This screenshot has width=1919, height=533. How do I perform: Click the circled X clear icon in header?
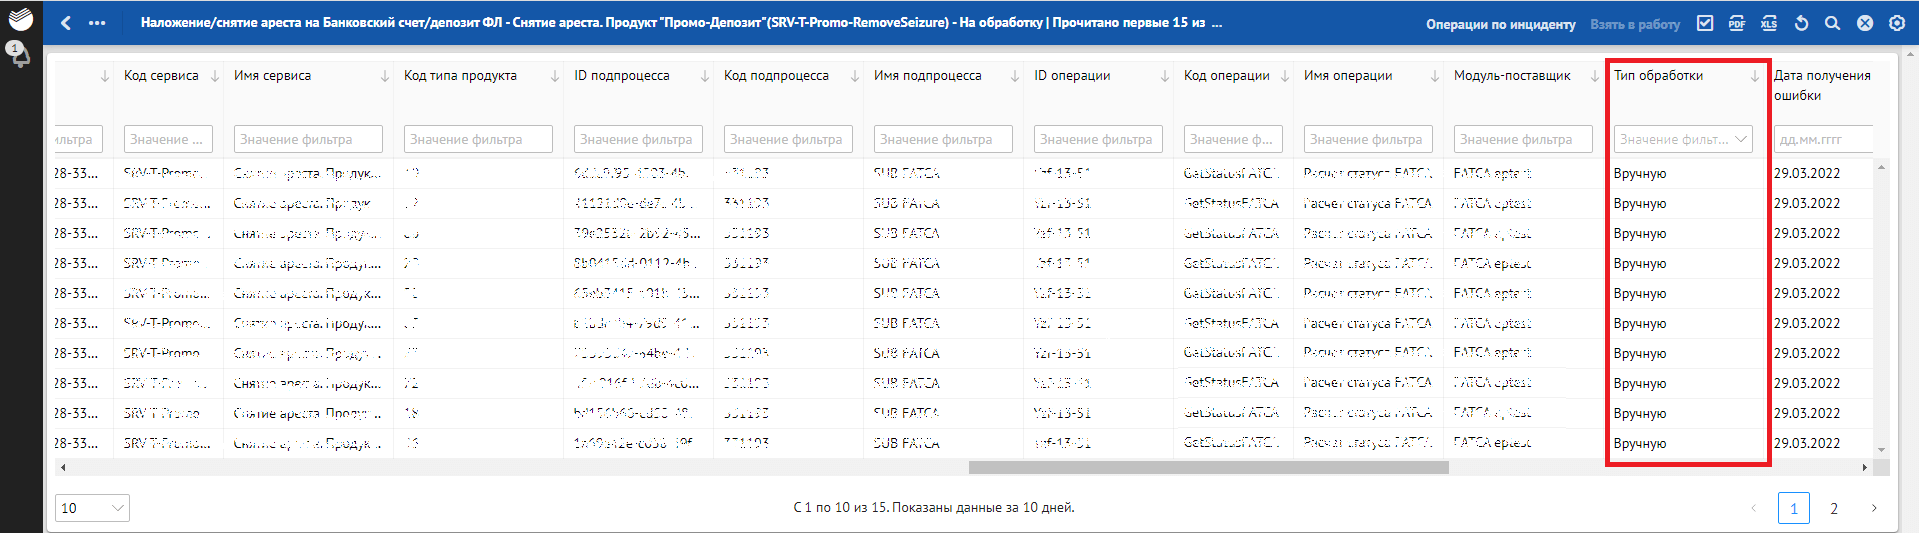1864,23
